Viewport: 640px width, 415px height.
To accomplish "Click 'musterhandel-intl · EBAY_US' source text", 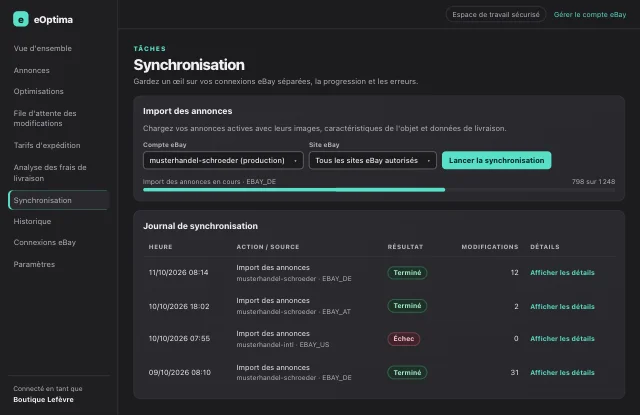I will (x=282, y=345).
